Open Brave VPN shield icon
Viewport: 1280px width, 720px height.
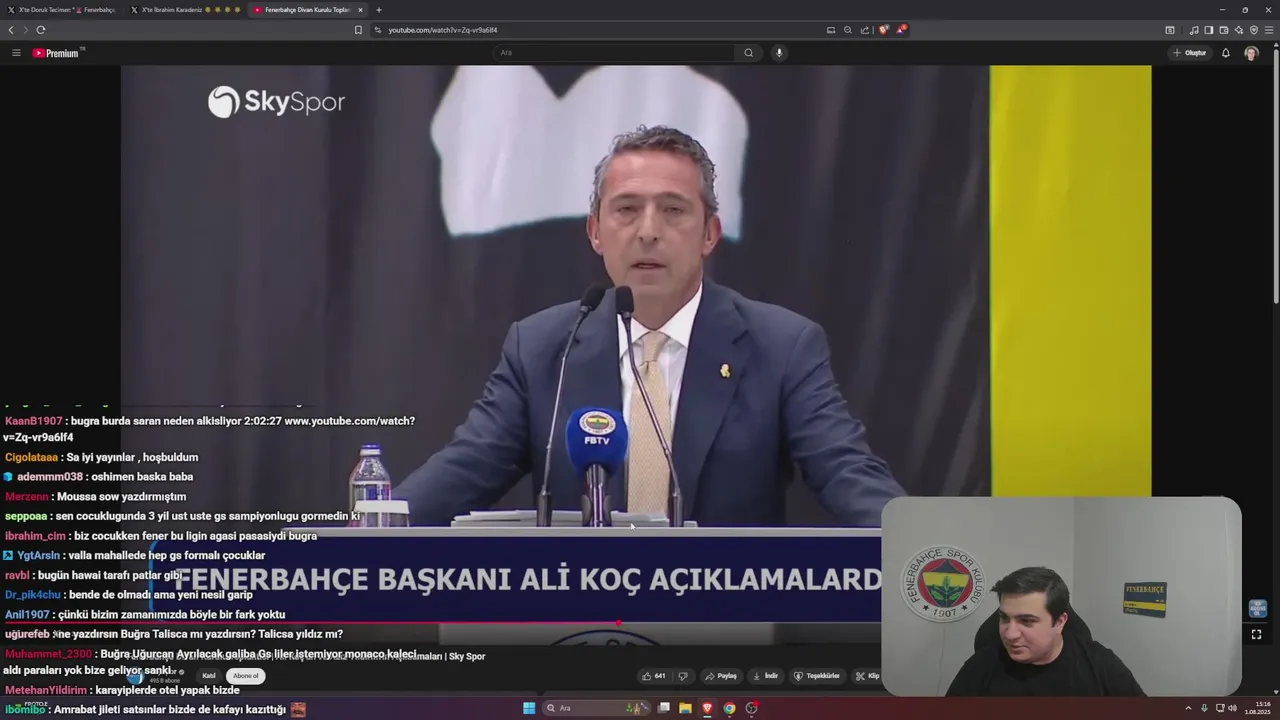tap(1254, 30)
